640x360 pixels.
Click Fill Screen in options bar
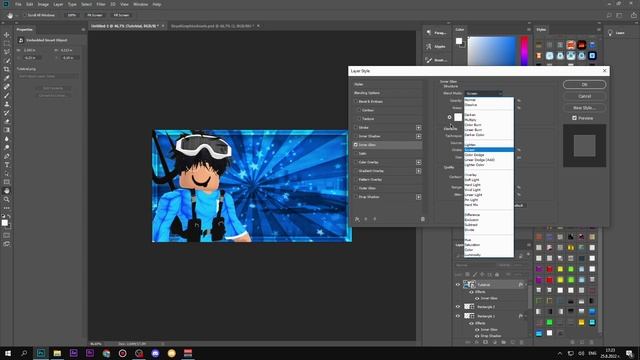point(121,15)
